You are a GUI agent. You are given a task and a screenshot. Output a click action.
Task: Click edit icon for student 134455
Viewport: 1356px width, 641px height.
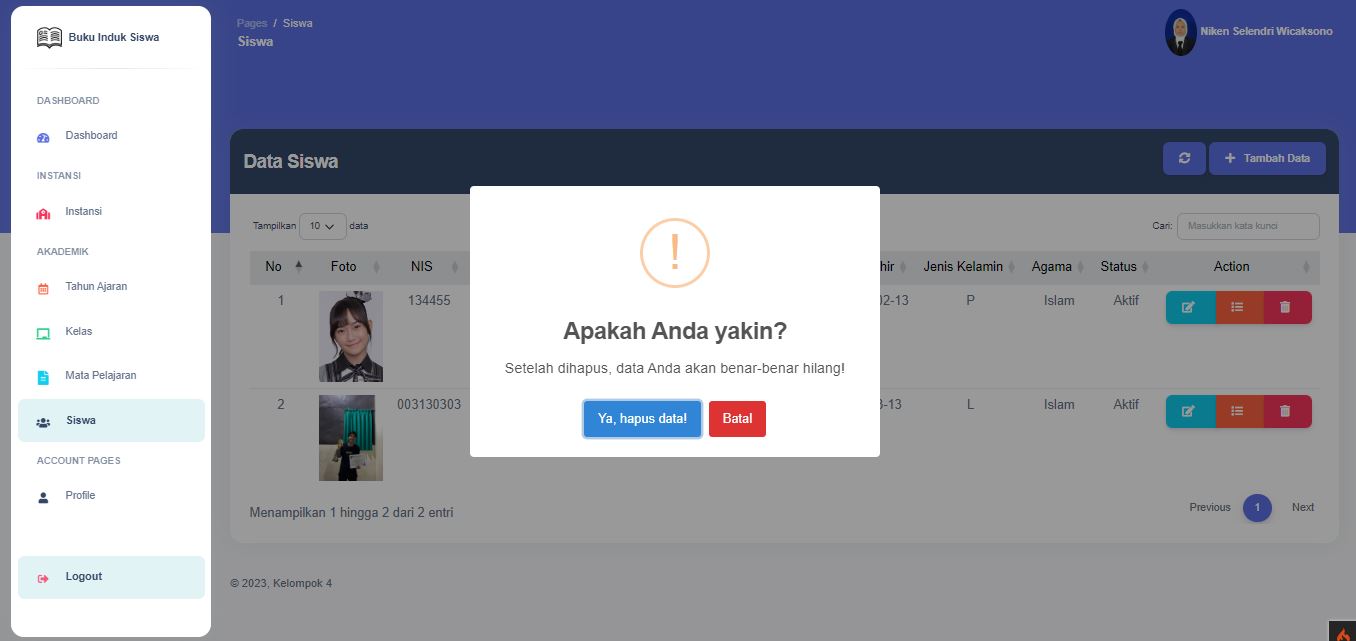tap(1189, 307)
